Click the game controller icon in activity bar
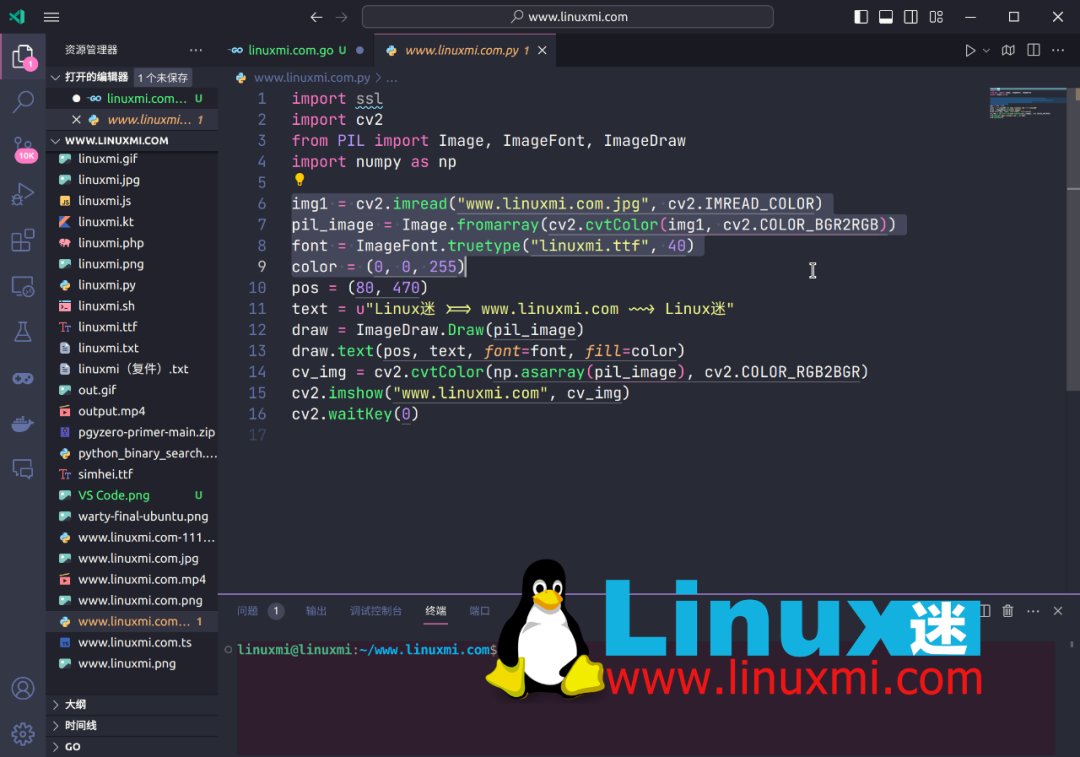This screenshot has width=1080, height=757. (x=23, y=378)
